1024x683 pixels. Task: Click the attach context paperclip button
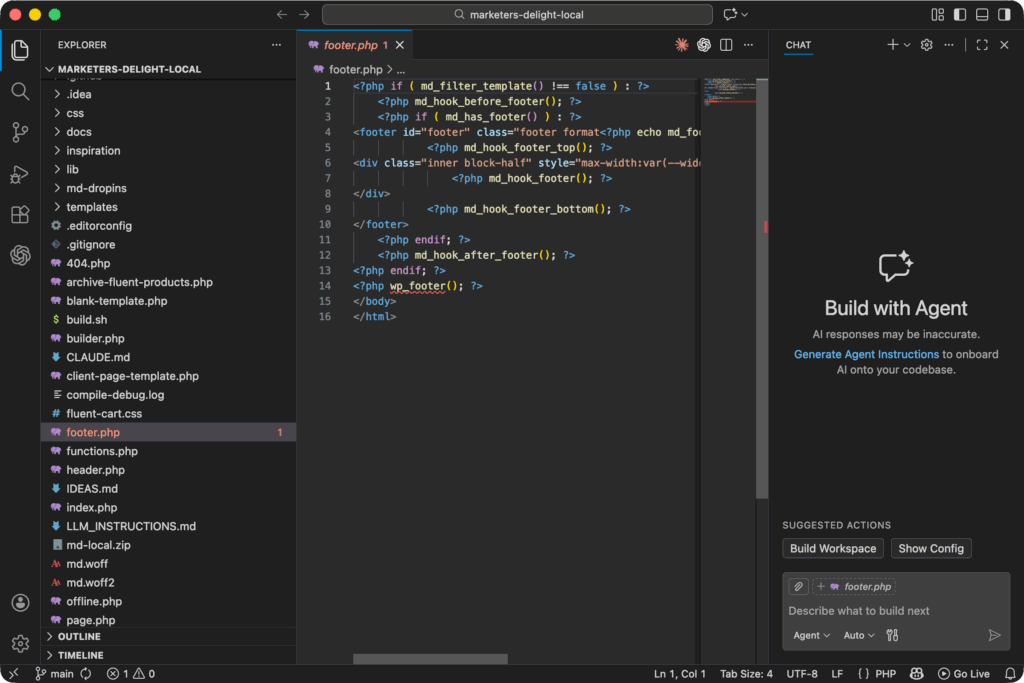798,587
